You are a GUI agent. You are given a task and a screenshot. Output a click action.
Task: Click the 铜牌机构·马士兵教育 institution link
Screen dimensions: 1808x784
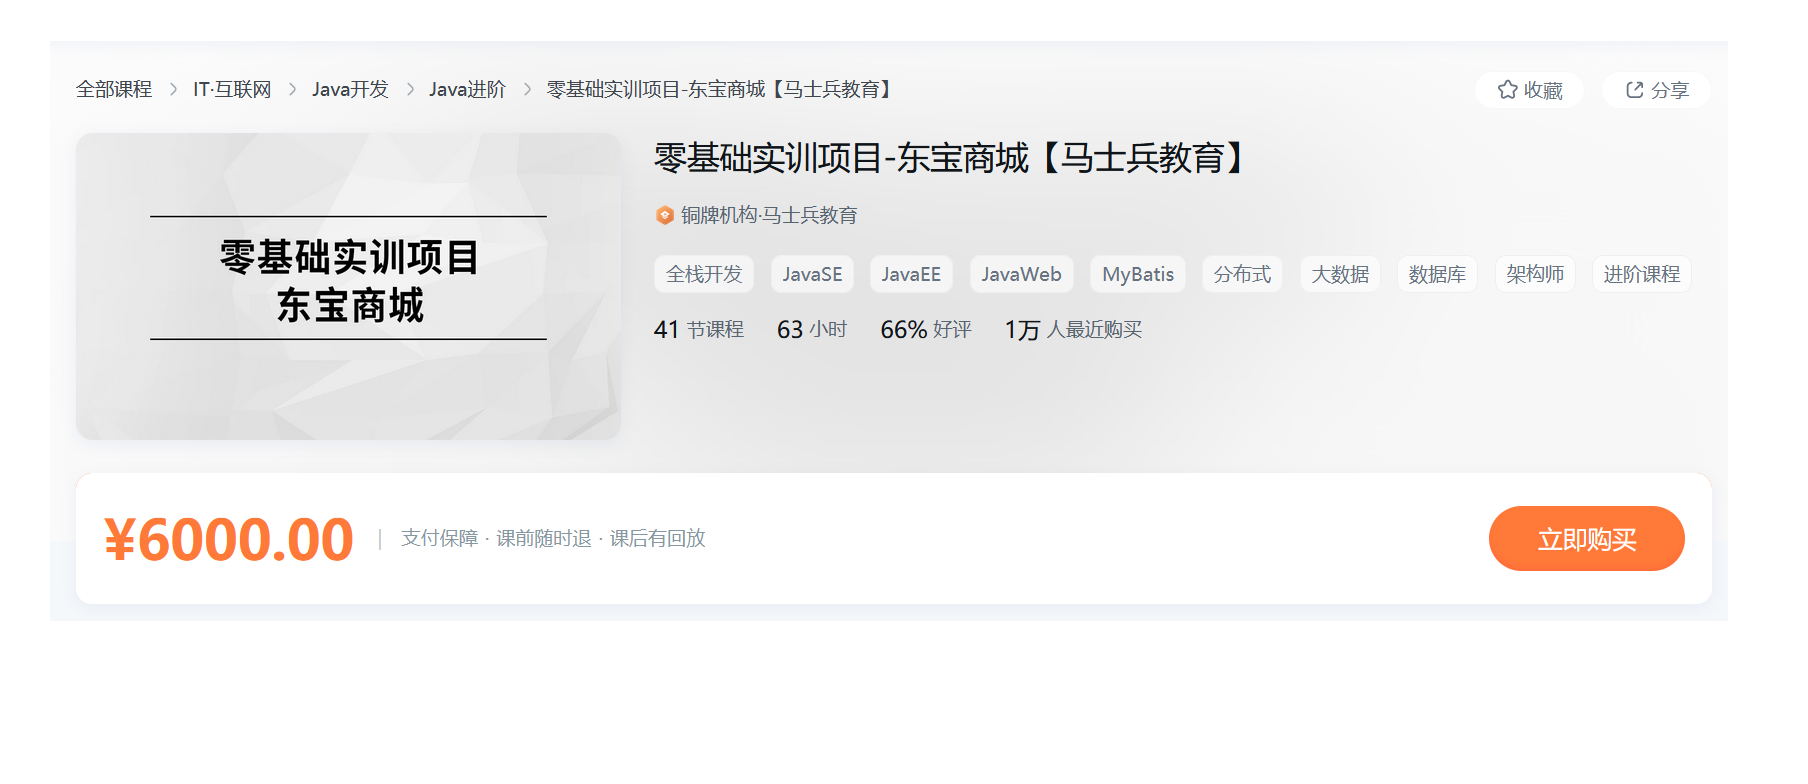pos(769,215)
